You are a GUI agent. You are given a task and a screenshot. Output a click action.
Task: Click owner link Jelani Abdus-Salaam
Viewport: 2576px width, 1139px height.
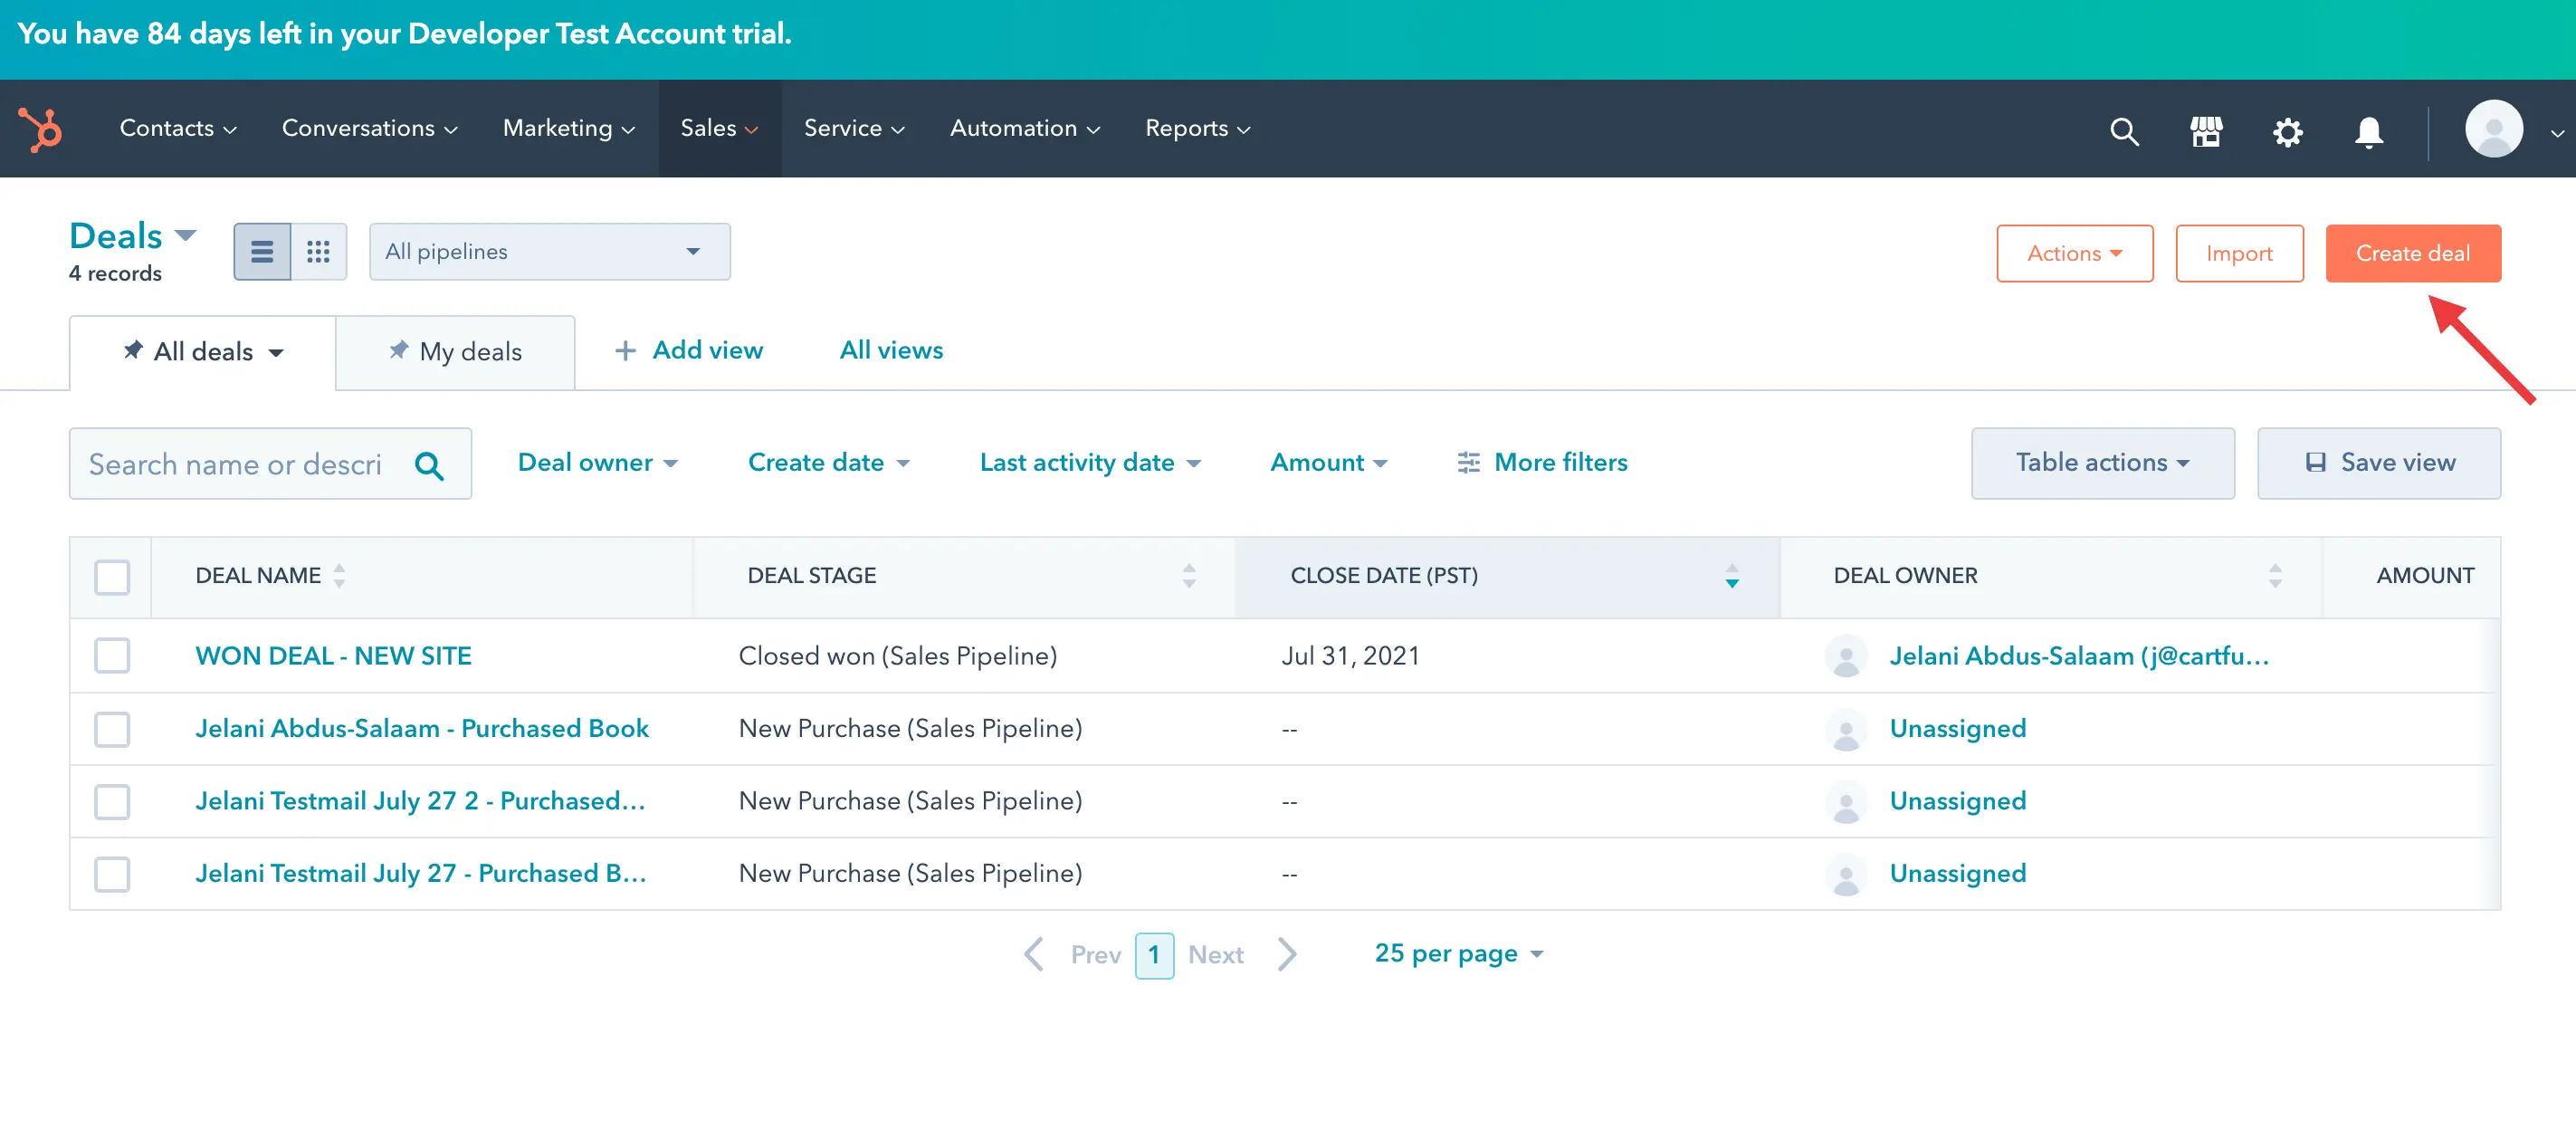[x=2079, y=656]
